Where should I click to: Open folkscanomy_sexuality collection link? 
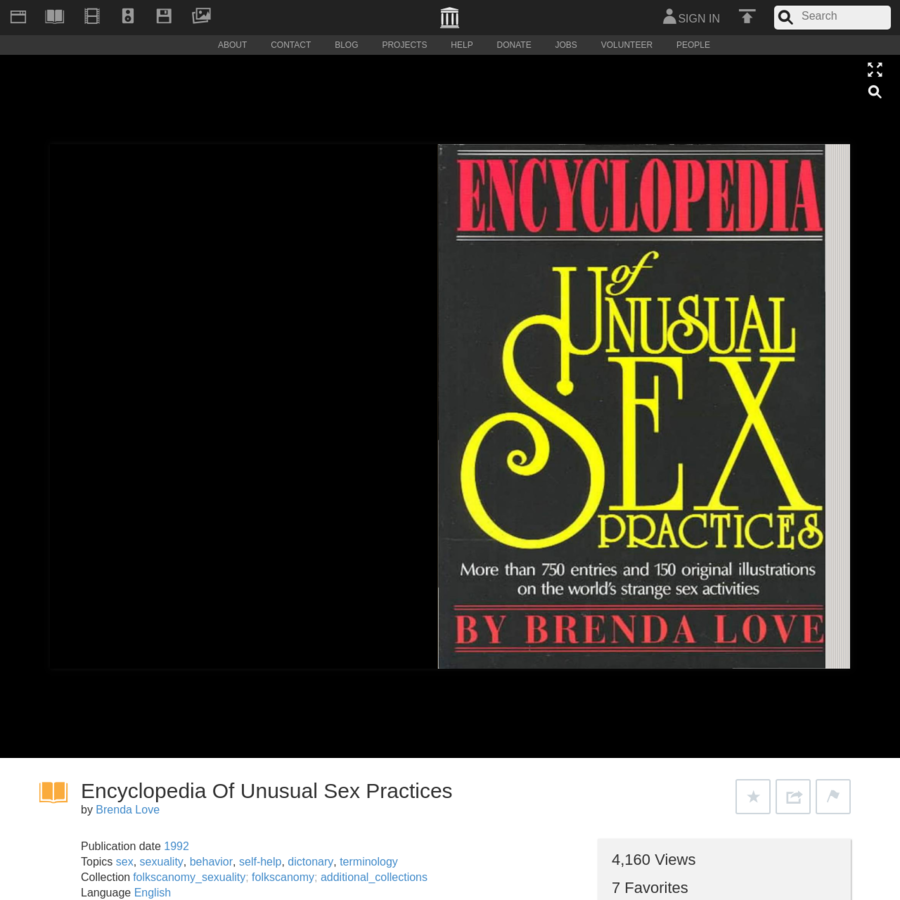coord(189,877)
